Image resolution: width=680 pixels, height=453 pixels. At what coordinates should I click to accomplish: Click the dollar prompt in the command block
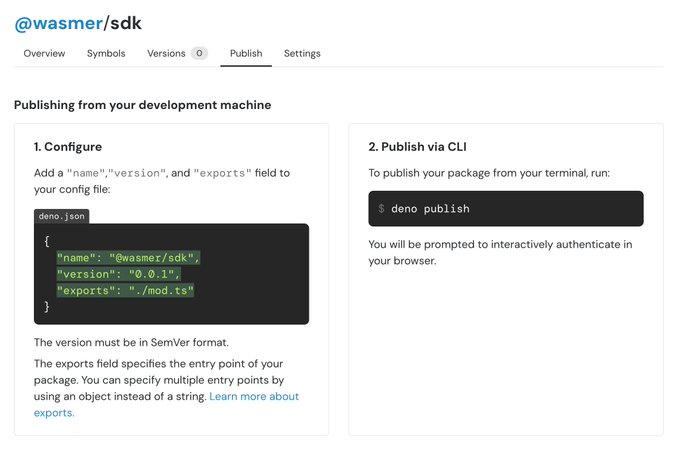[x=381, y=209]
